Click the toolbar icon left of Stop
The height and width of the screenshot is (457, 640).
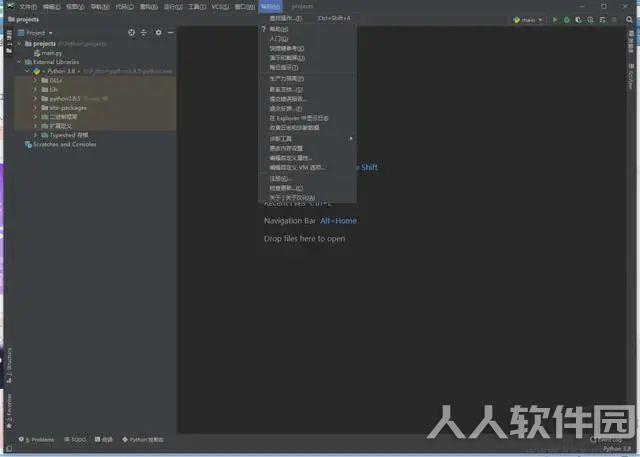(x=603, y=20)
